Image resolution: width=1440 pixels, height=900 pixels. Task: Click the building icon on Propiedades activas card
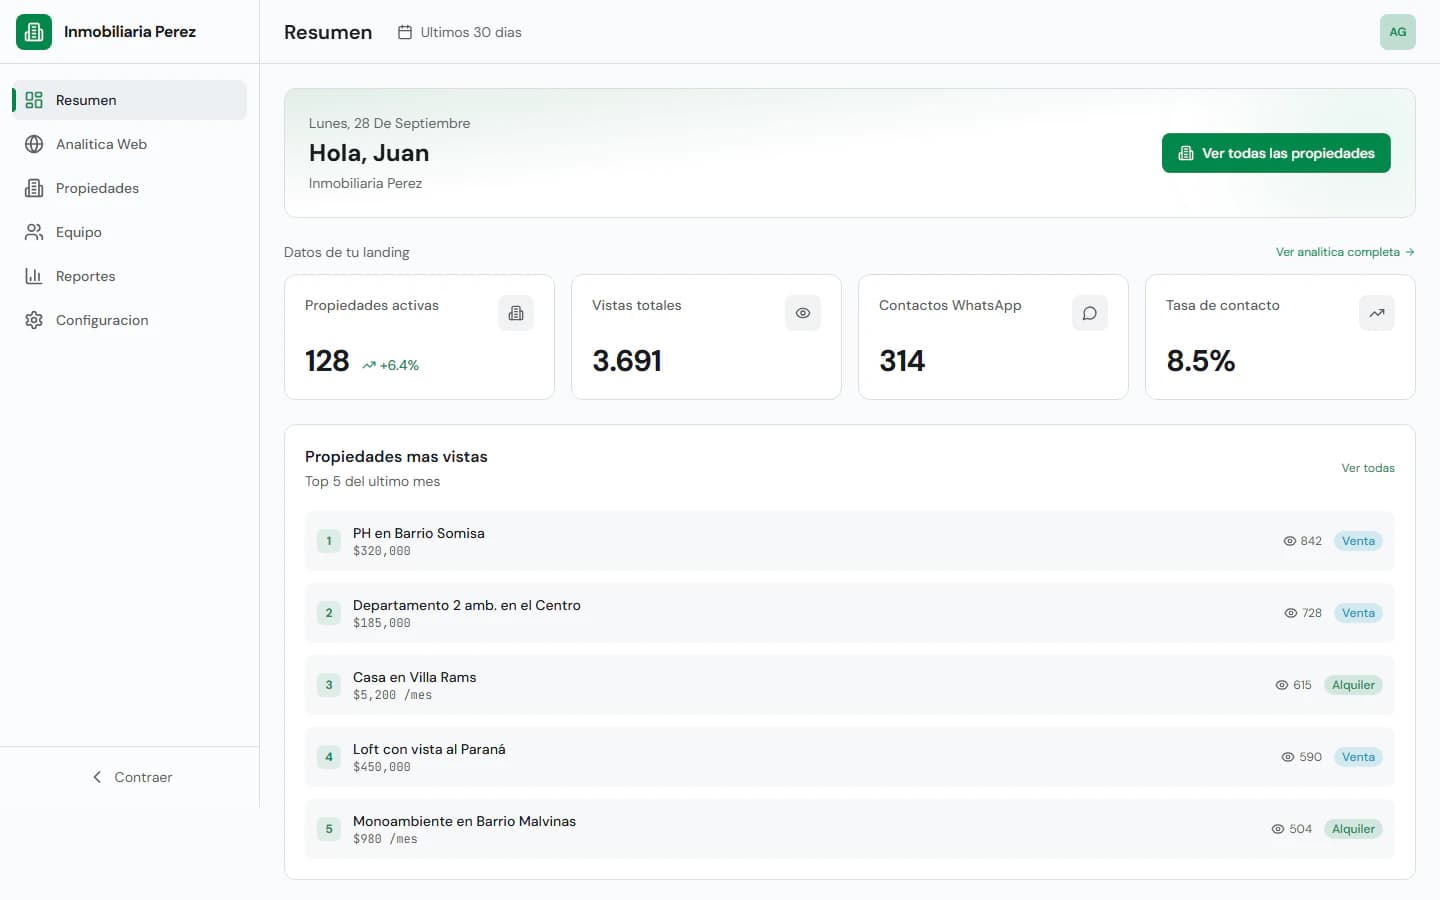pos(516,313)
